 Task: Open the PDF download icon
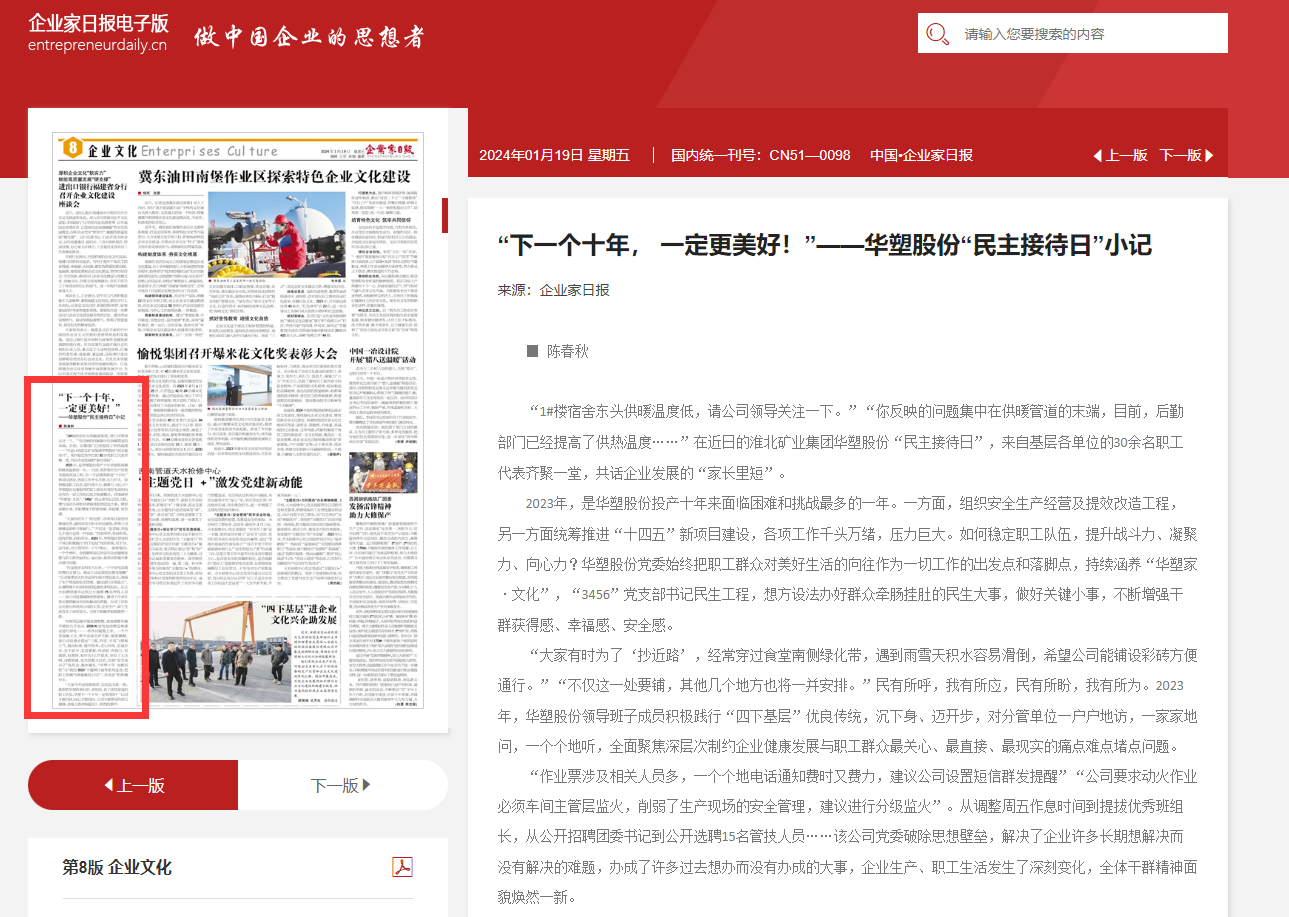(402, 867)
